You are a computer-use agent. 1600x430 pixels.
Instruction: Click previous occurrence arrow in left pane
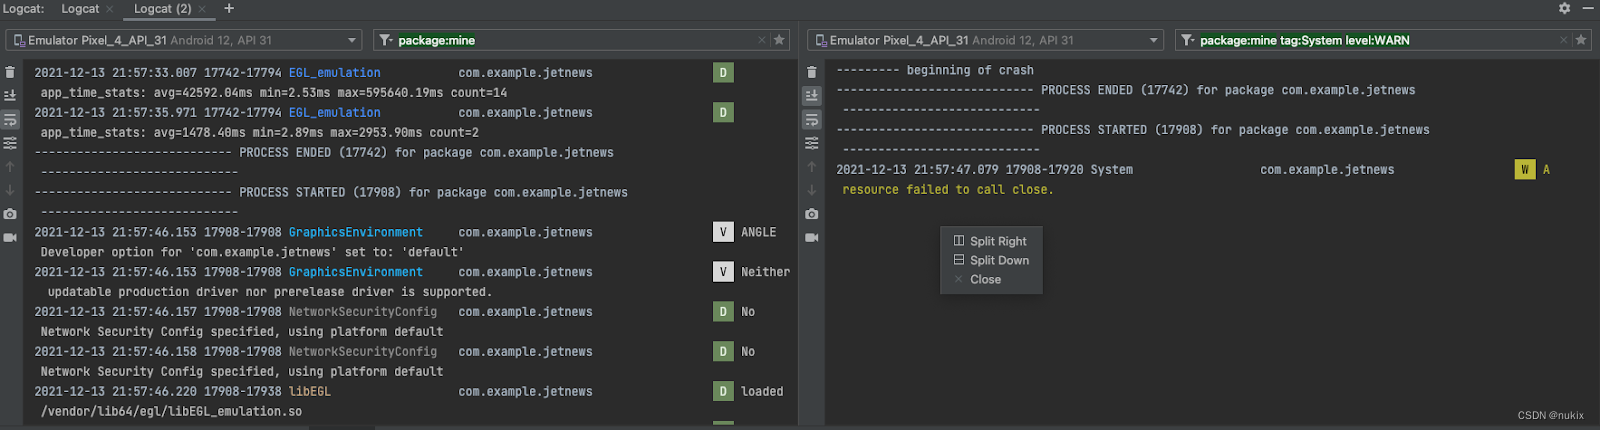10,167
